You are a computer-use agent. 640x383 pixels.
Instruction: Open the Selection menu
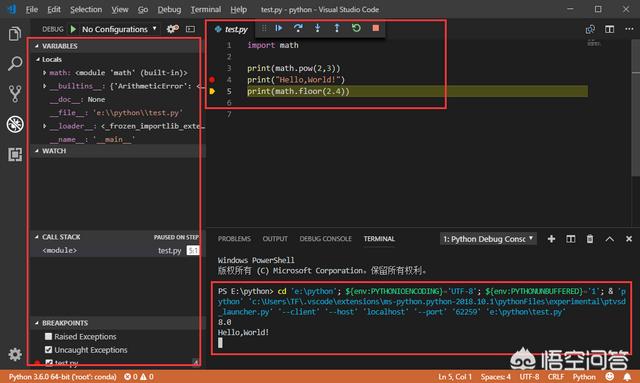(86, 9)
